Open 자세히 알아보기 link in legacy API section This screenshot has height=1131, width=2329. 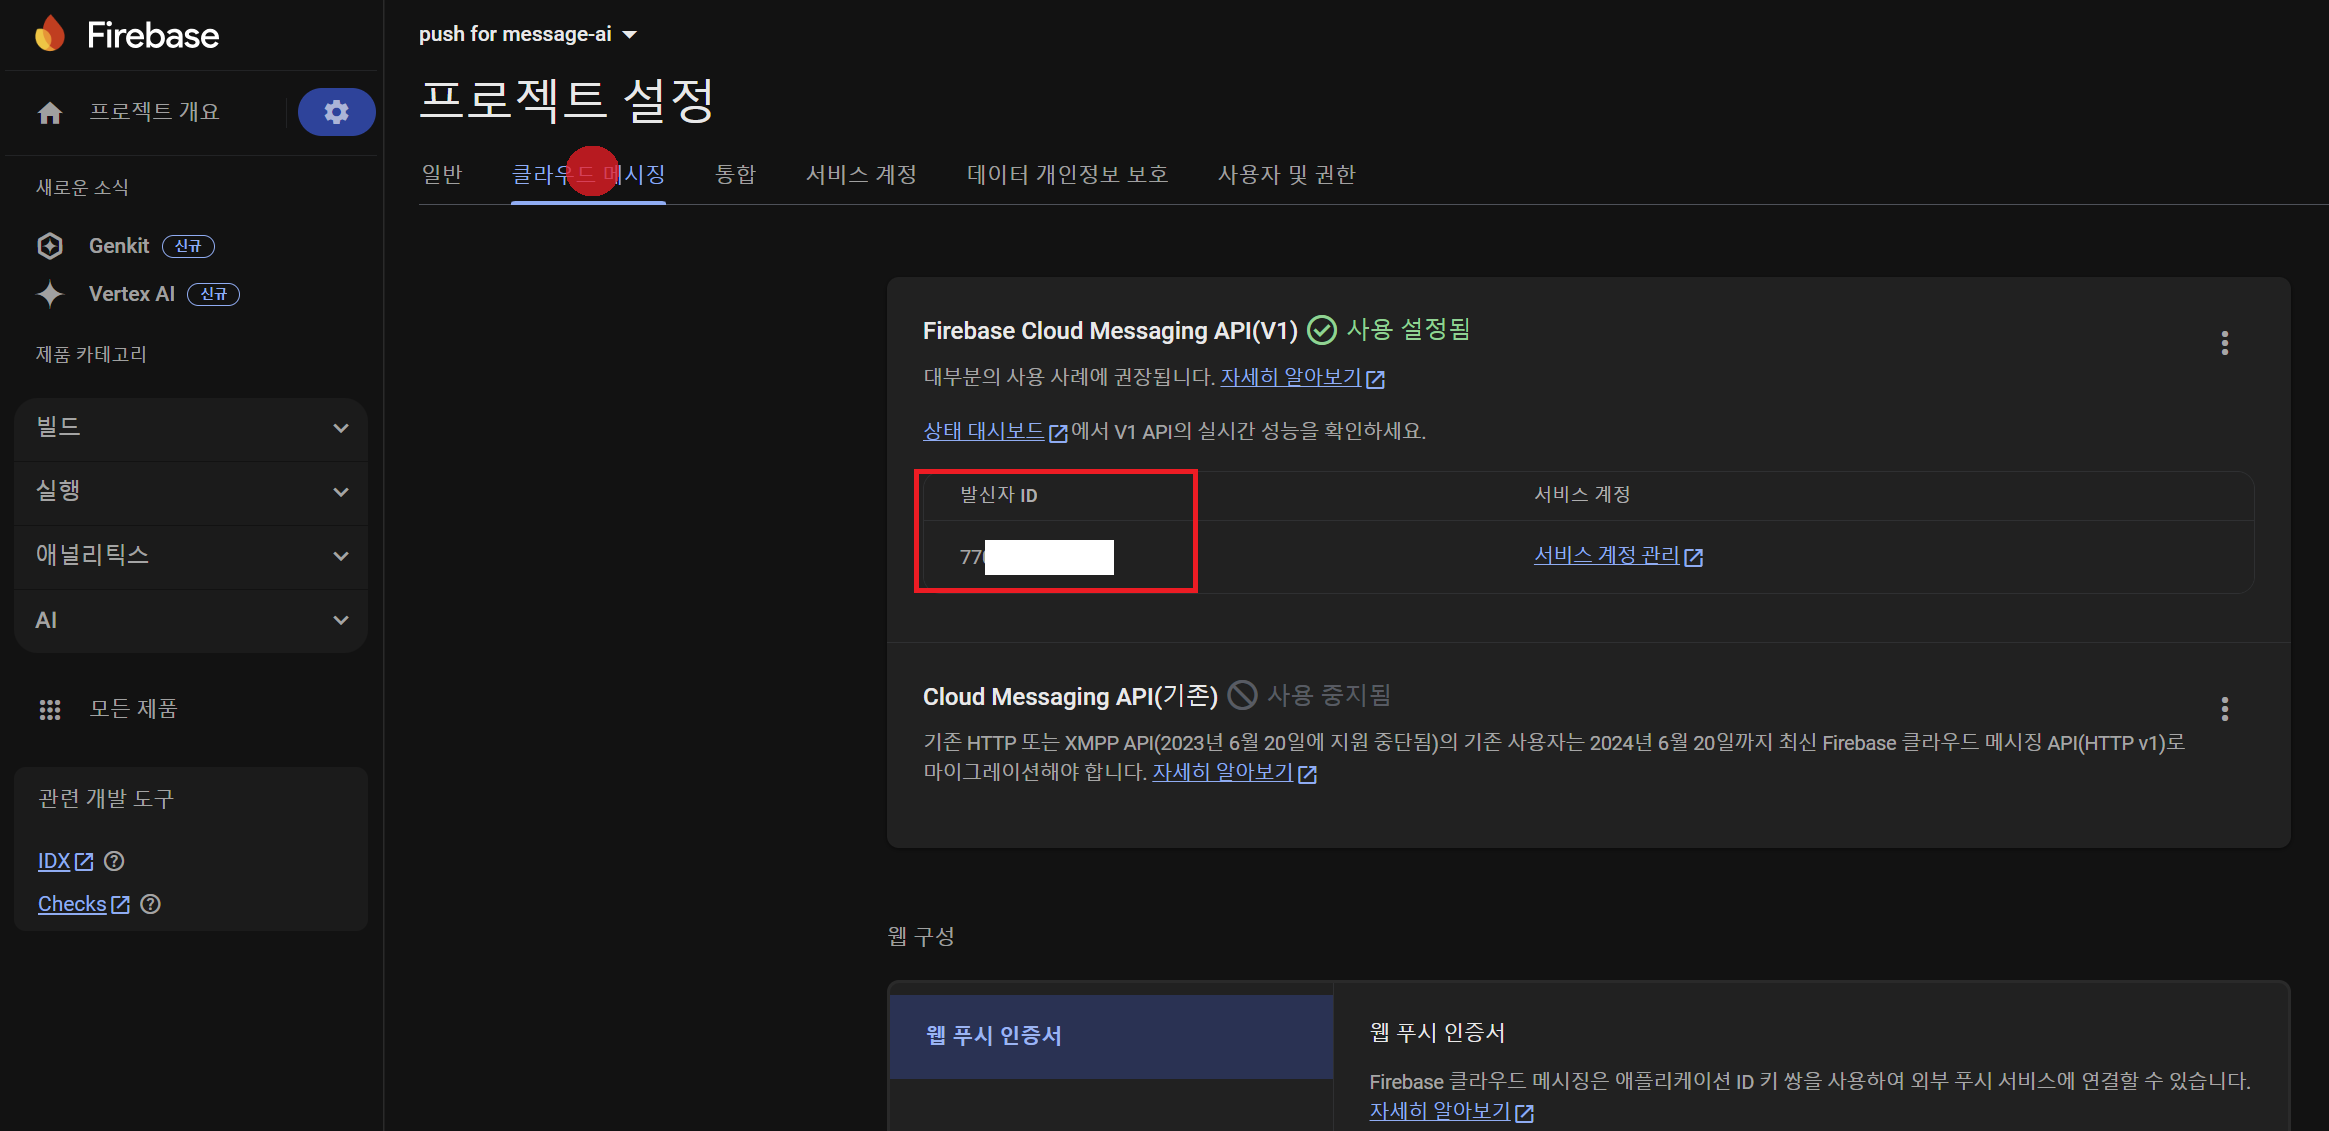[1234, 773]
